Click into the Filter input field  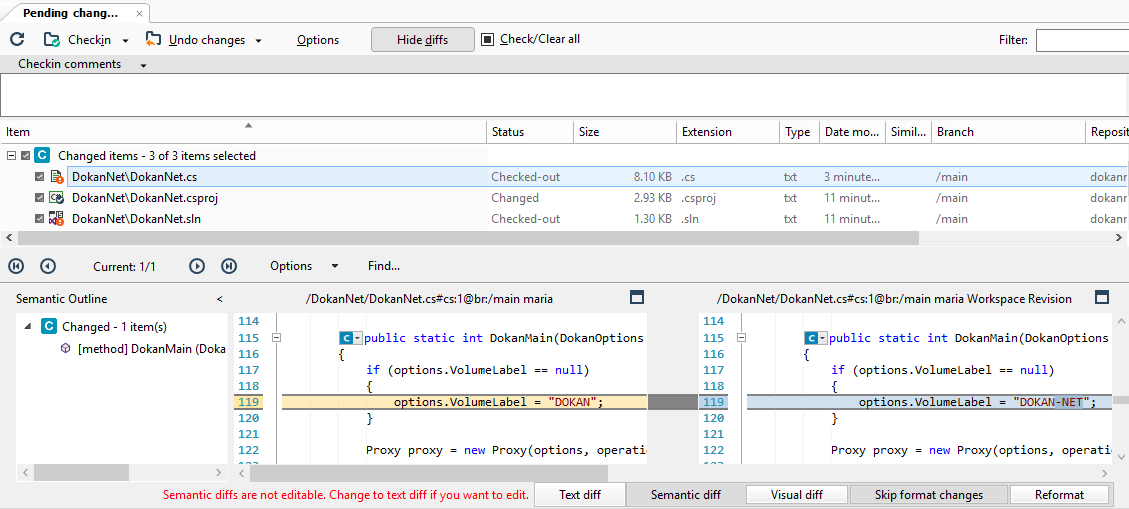click(x=1082, y=40)
